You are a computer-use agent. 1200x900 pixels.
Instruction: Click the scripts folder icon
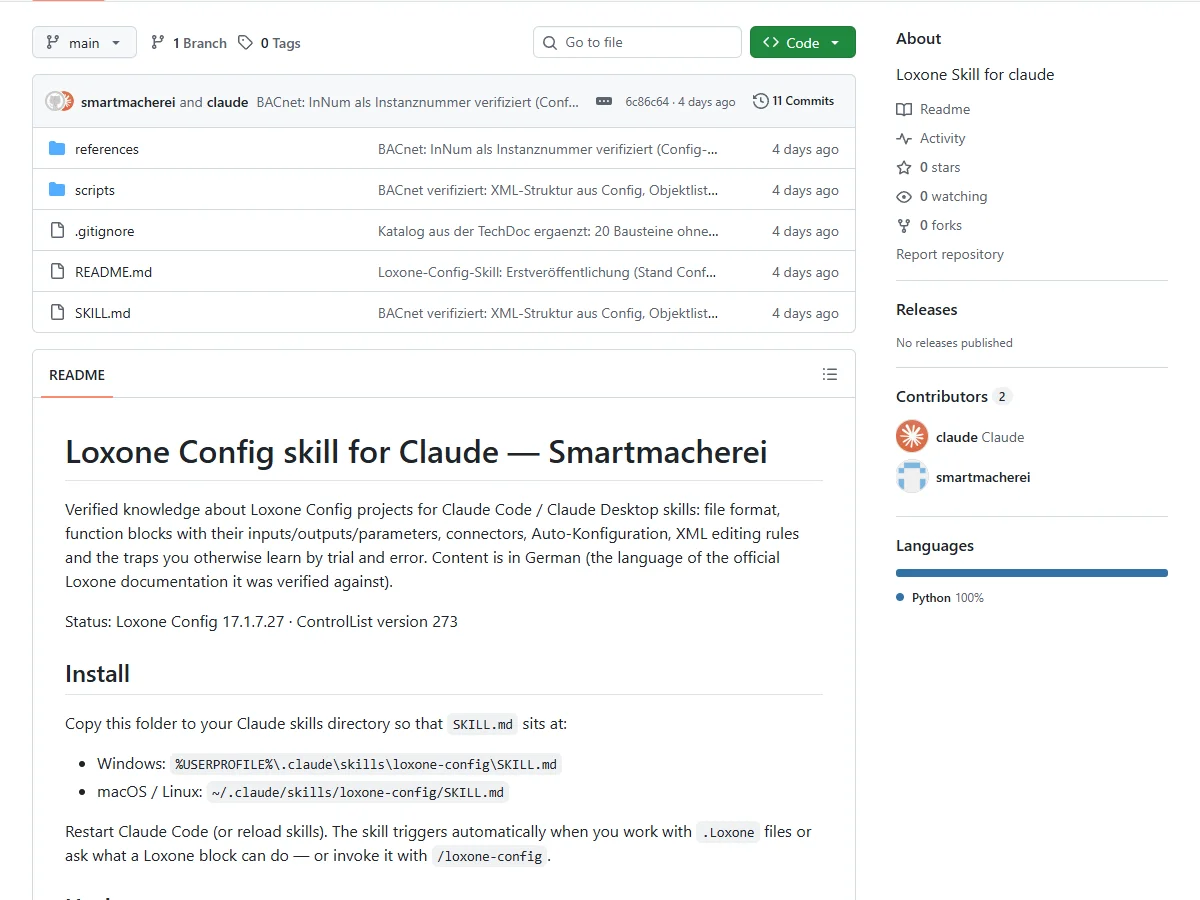coord(57,190)
